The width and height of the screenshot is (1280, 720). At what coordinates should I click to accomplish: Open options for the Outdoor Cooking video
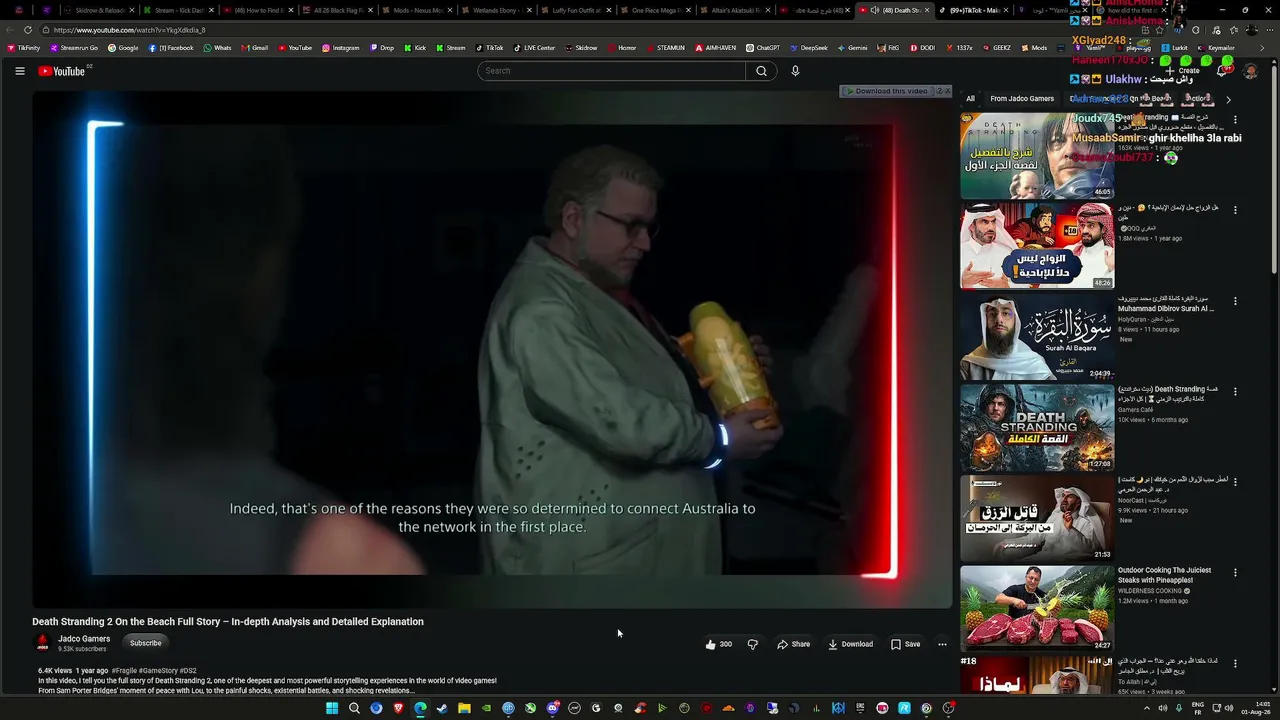[x=1235, y=573]
